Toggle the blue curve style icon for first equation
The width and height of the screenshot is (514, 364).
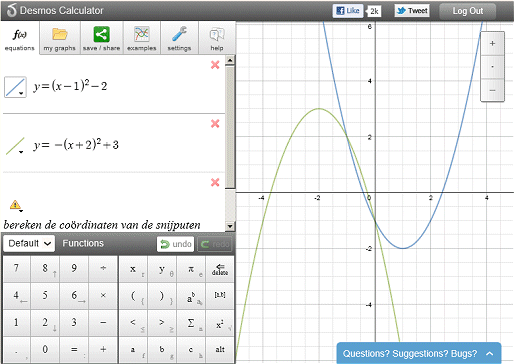(x=15, y=87)
